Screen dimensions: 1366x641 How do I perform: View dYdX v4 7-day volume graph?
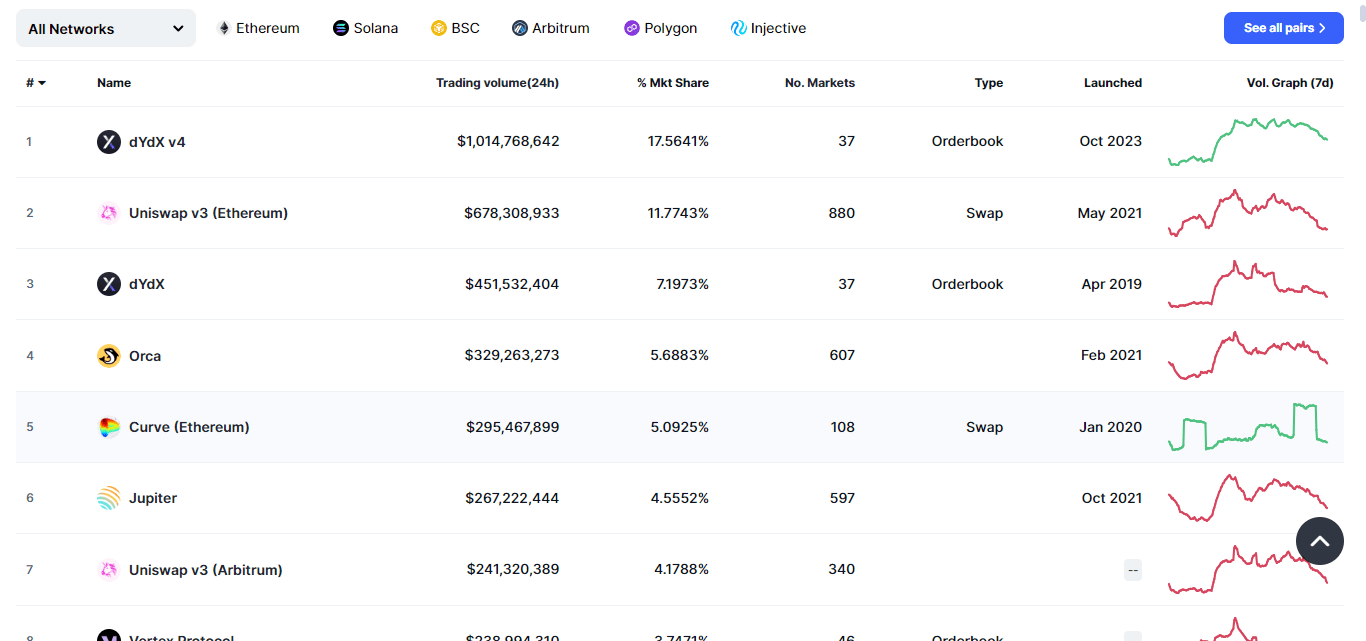[1248, 142]
